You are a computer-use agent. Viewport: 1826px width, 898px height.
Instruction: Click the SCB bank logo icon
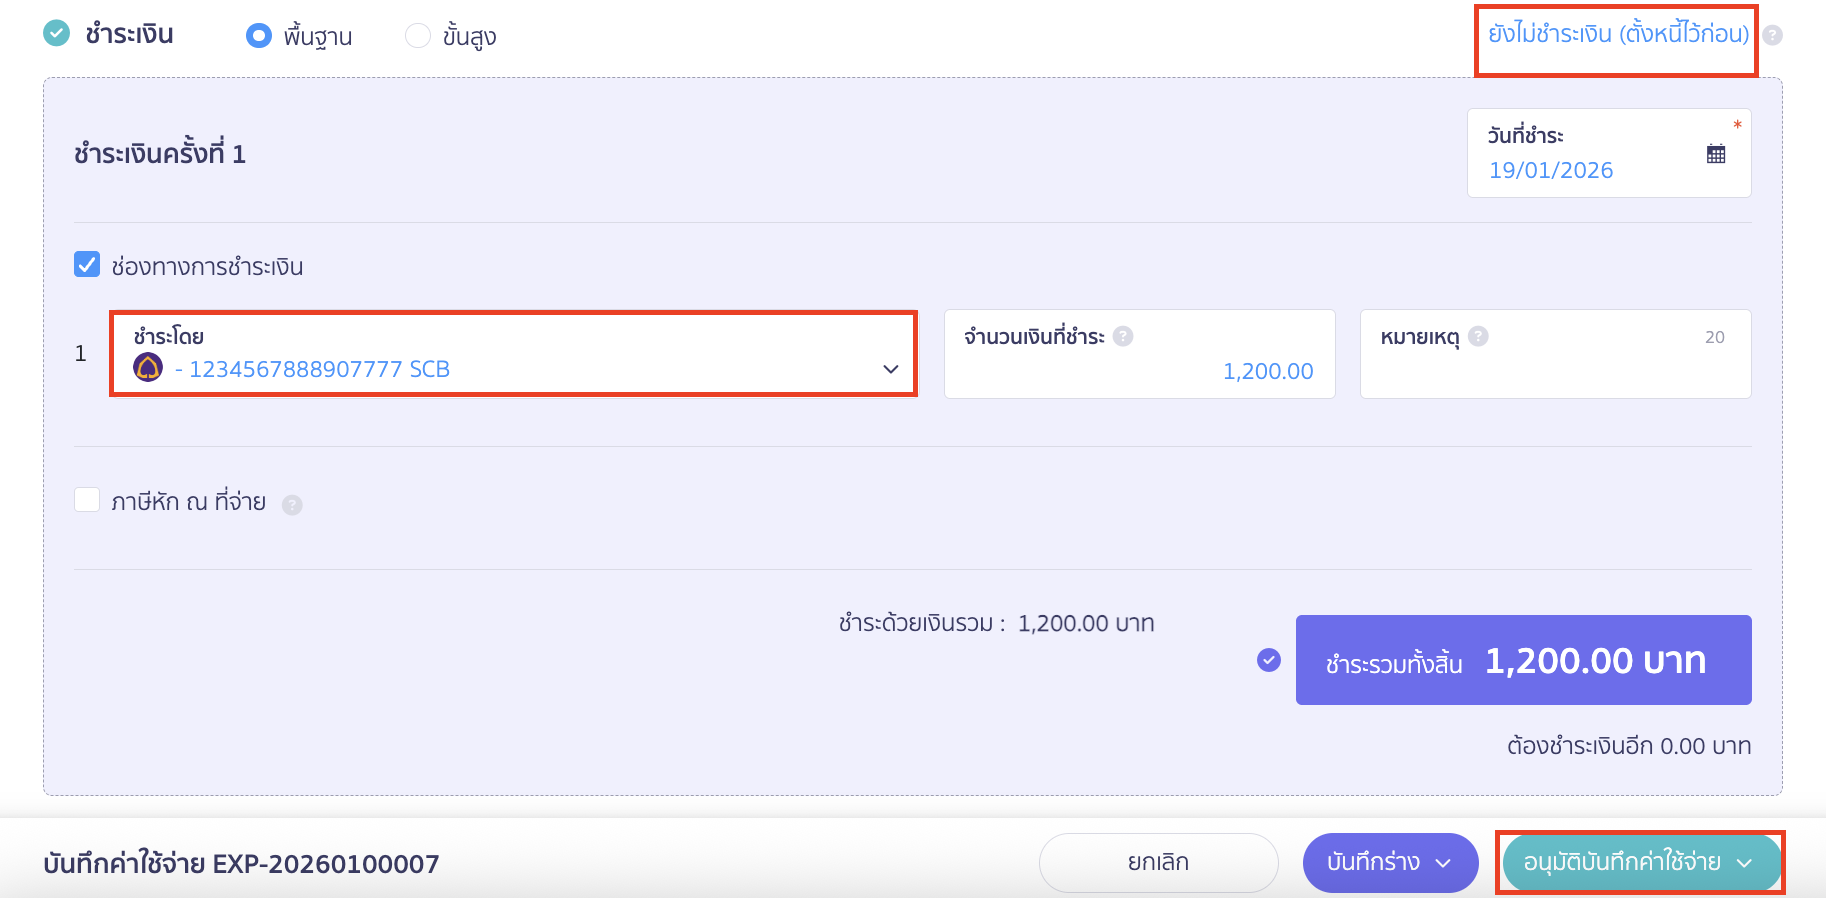pos(148,368)
